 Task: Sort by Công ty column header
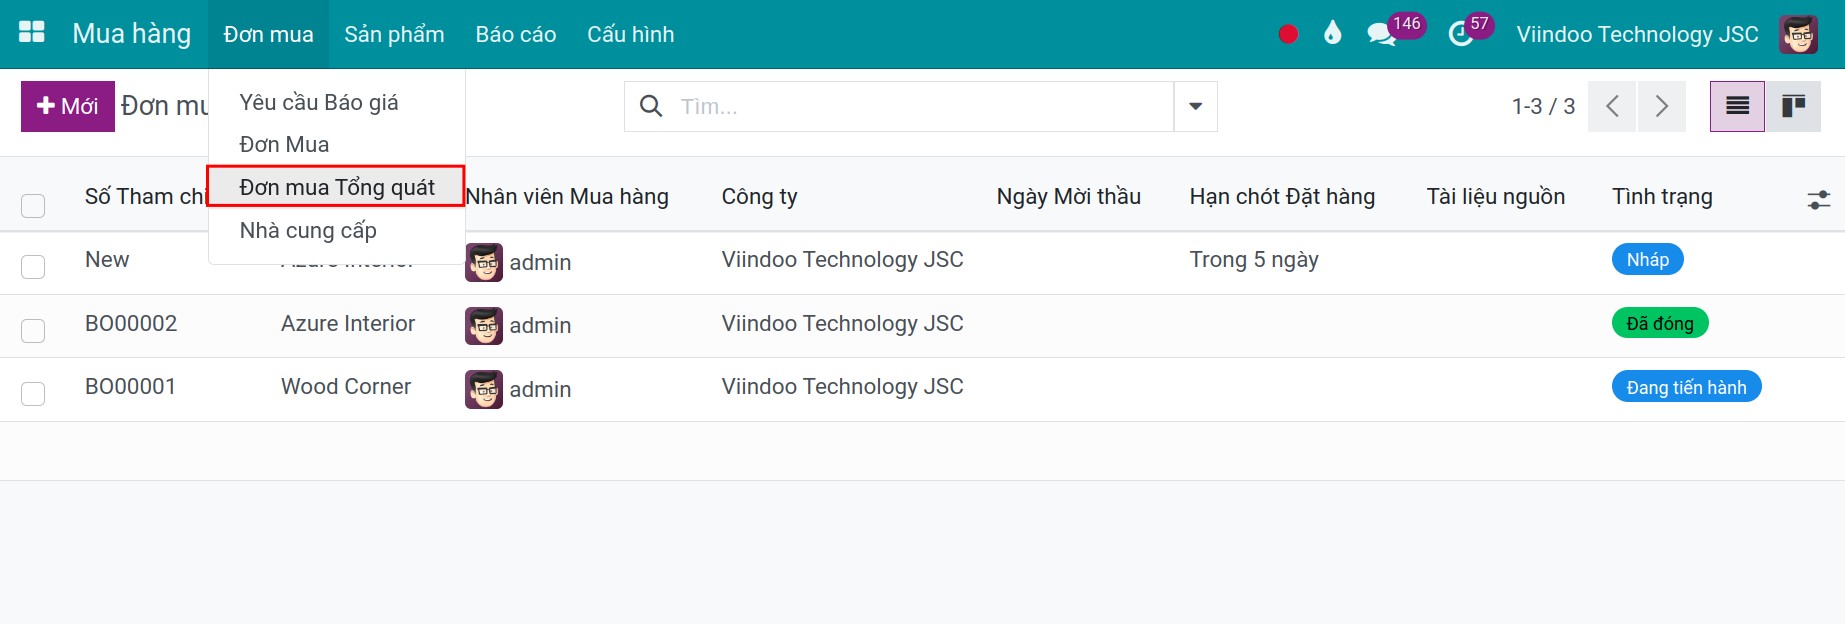coord(760,197)
